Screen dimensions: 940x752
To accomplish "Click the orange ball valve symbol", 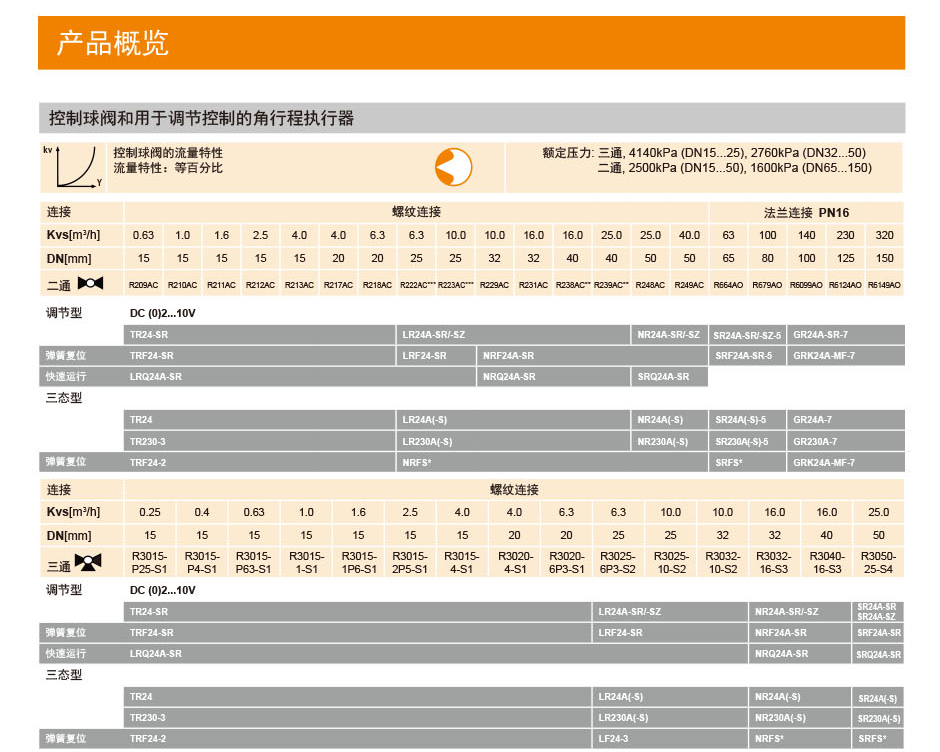I will point(453,167).
